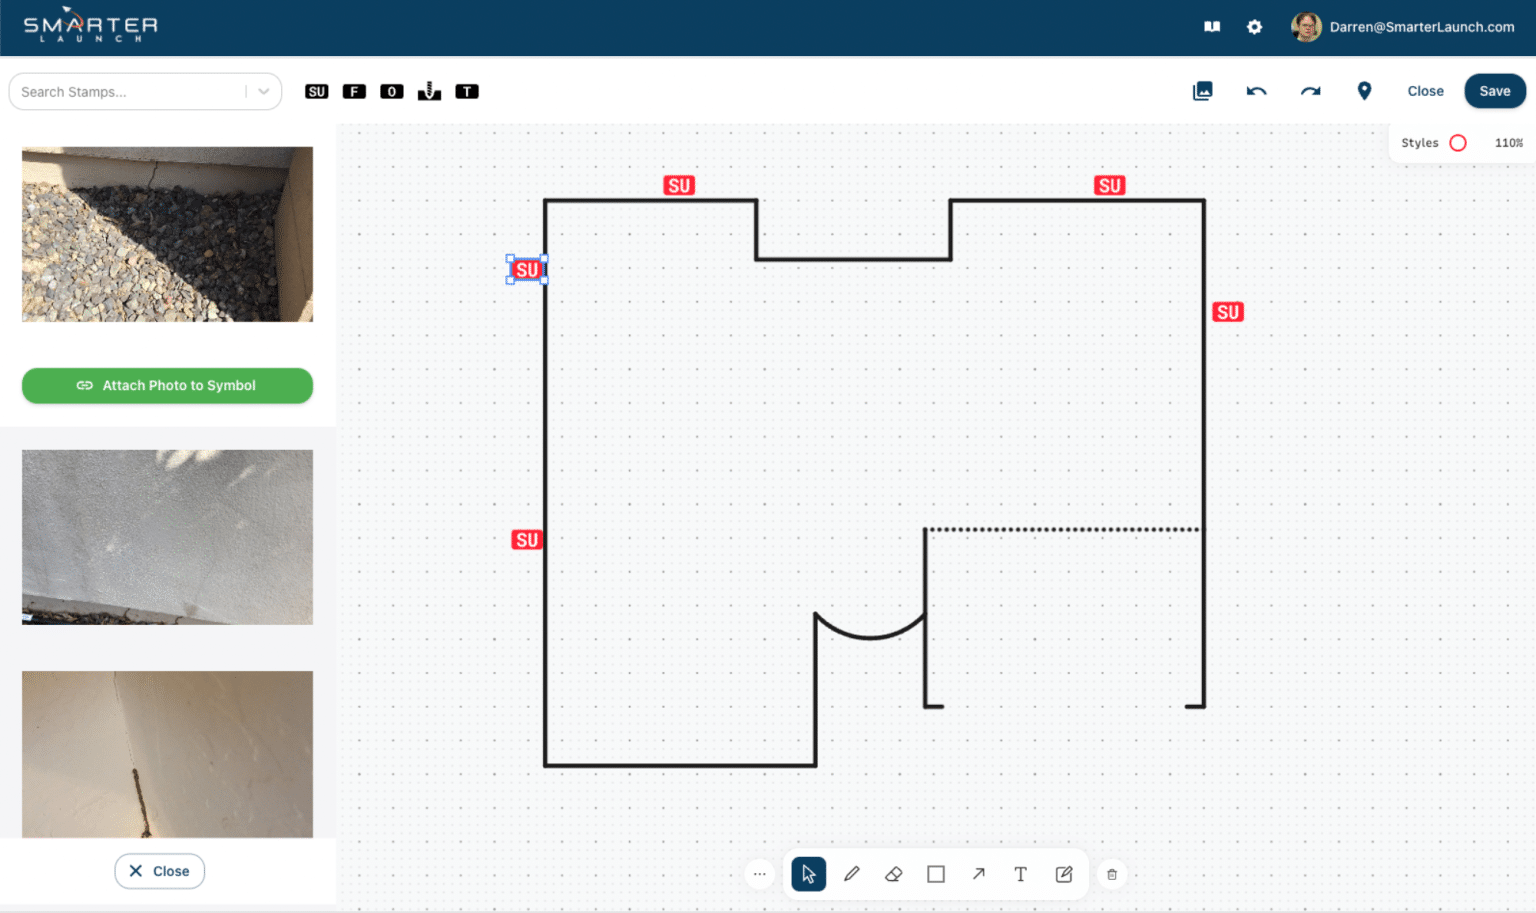
Task: Select the Rectangle shape tool
Action: tap(935, 873)
